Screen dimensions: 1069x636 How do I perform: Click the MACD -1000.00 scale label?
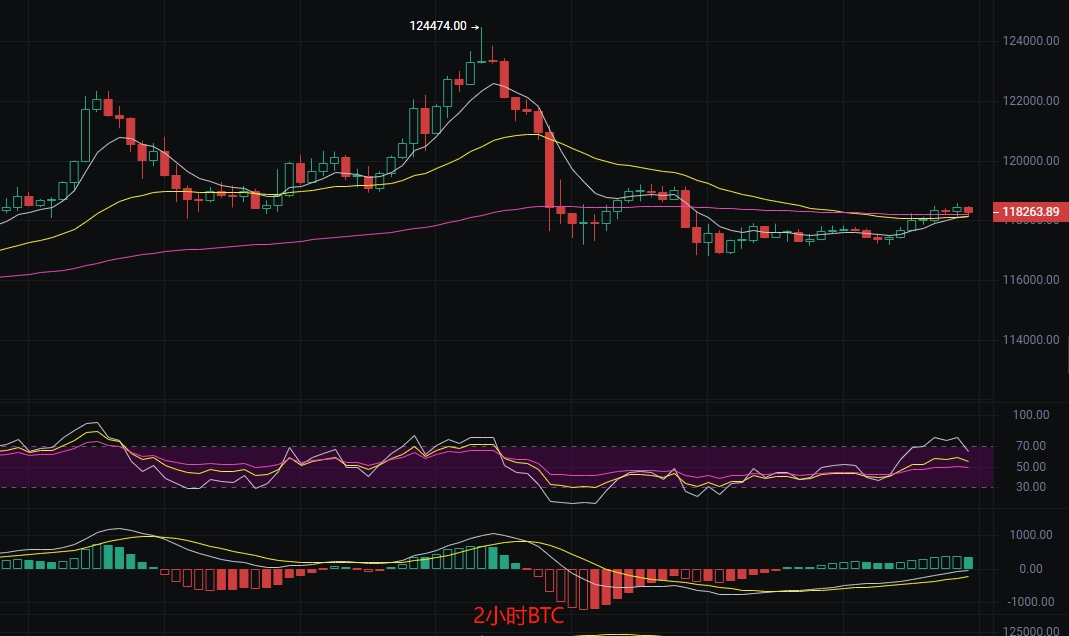coord(1031,602)
